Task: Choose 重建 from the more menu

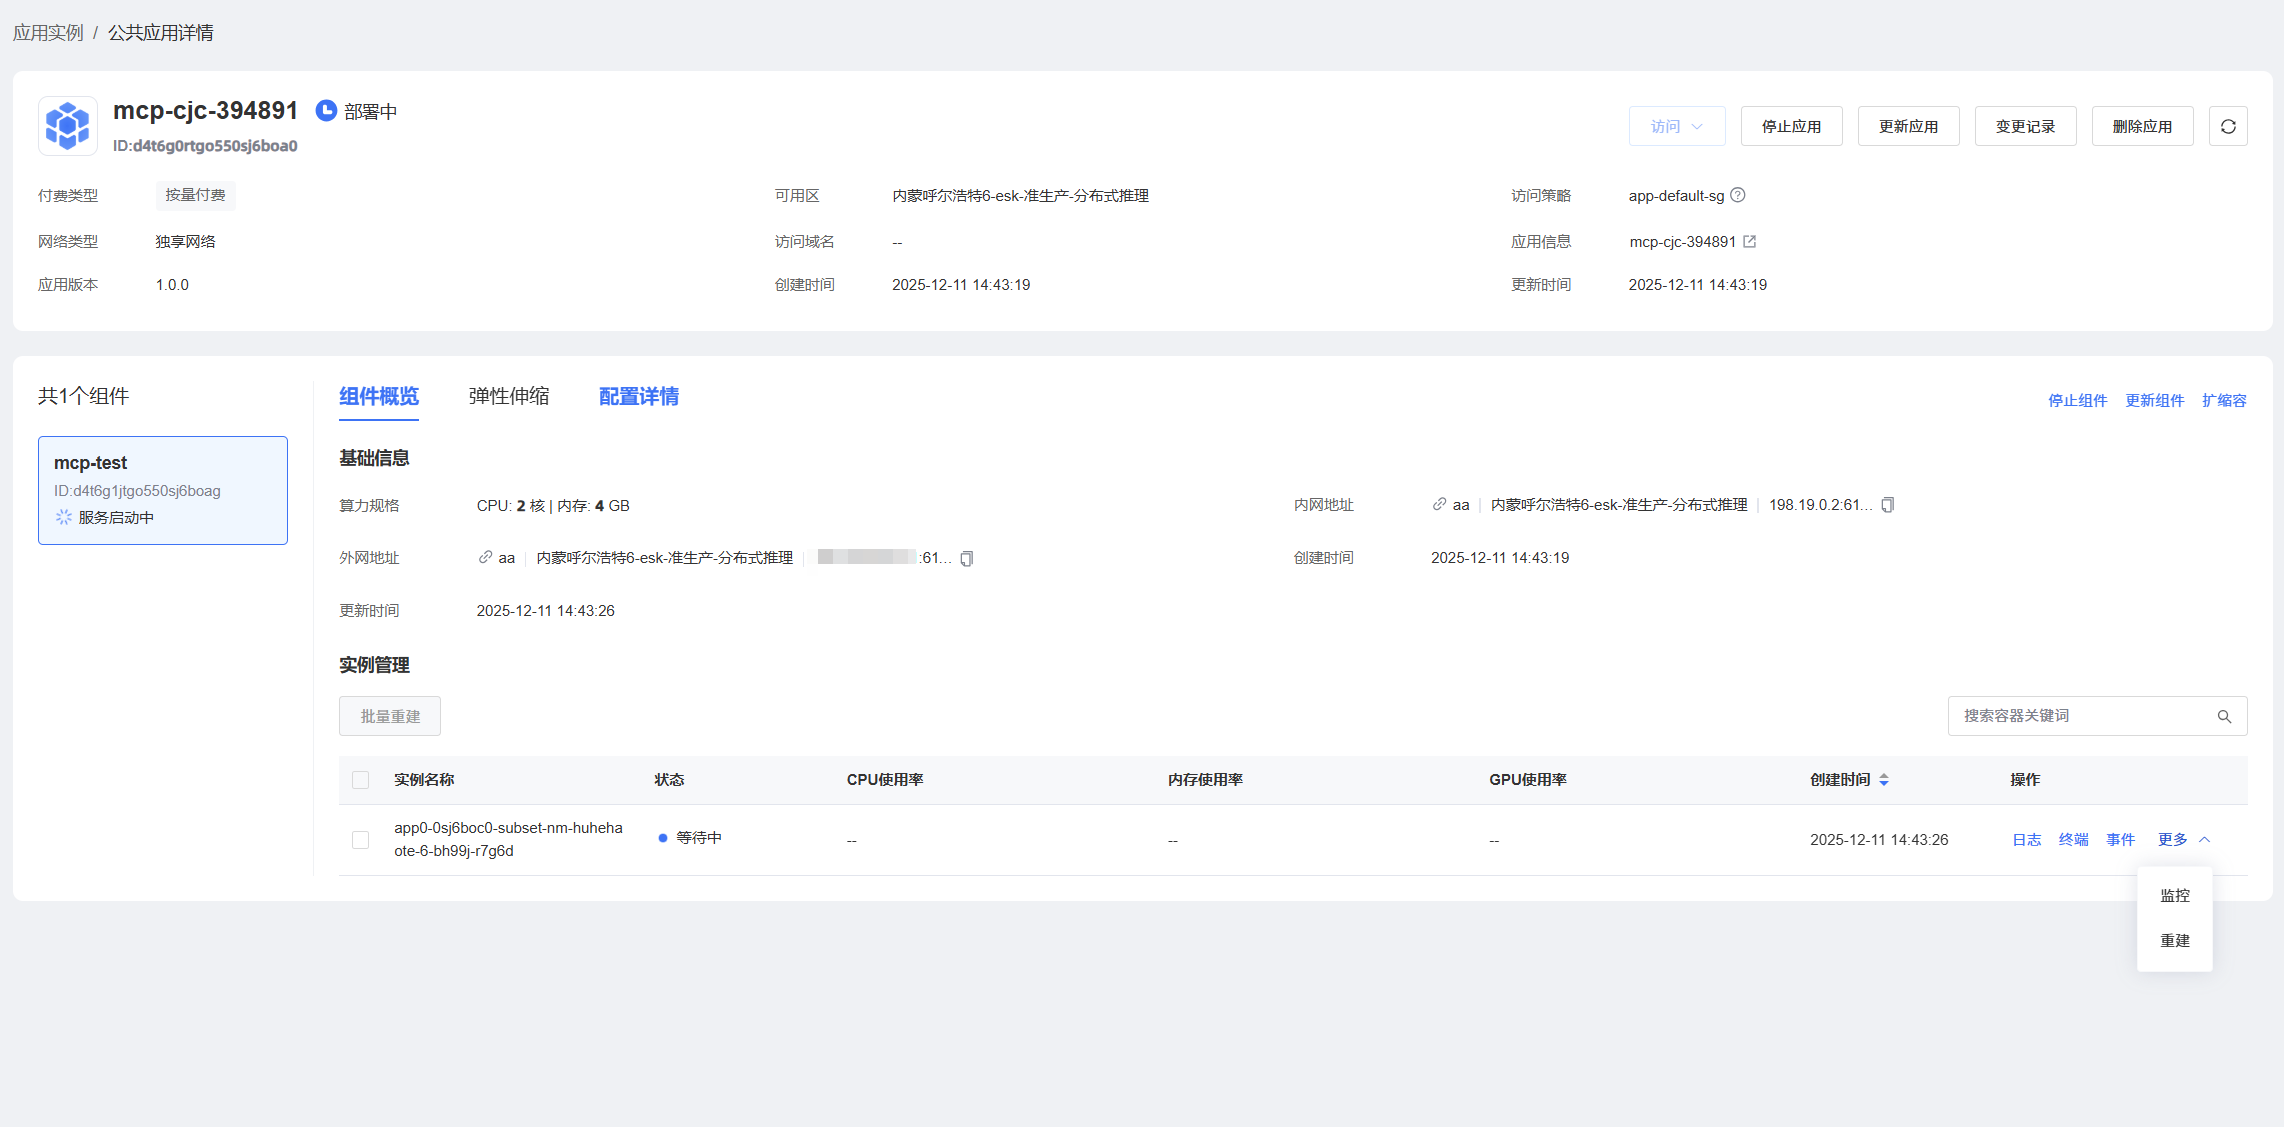Action: pyautogui.click(x=2174, y=941)
